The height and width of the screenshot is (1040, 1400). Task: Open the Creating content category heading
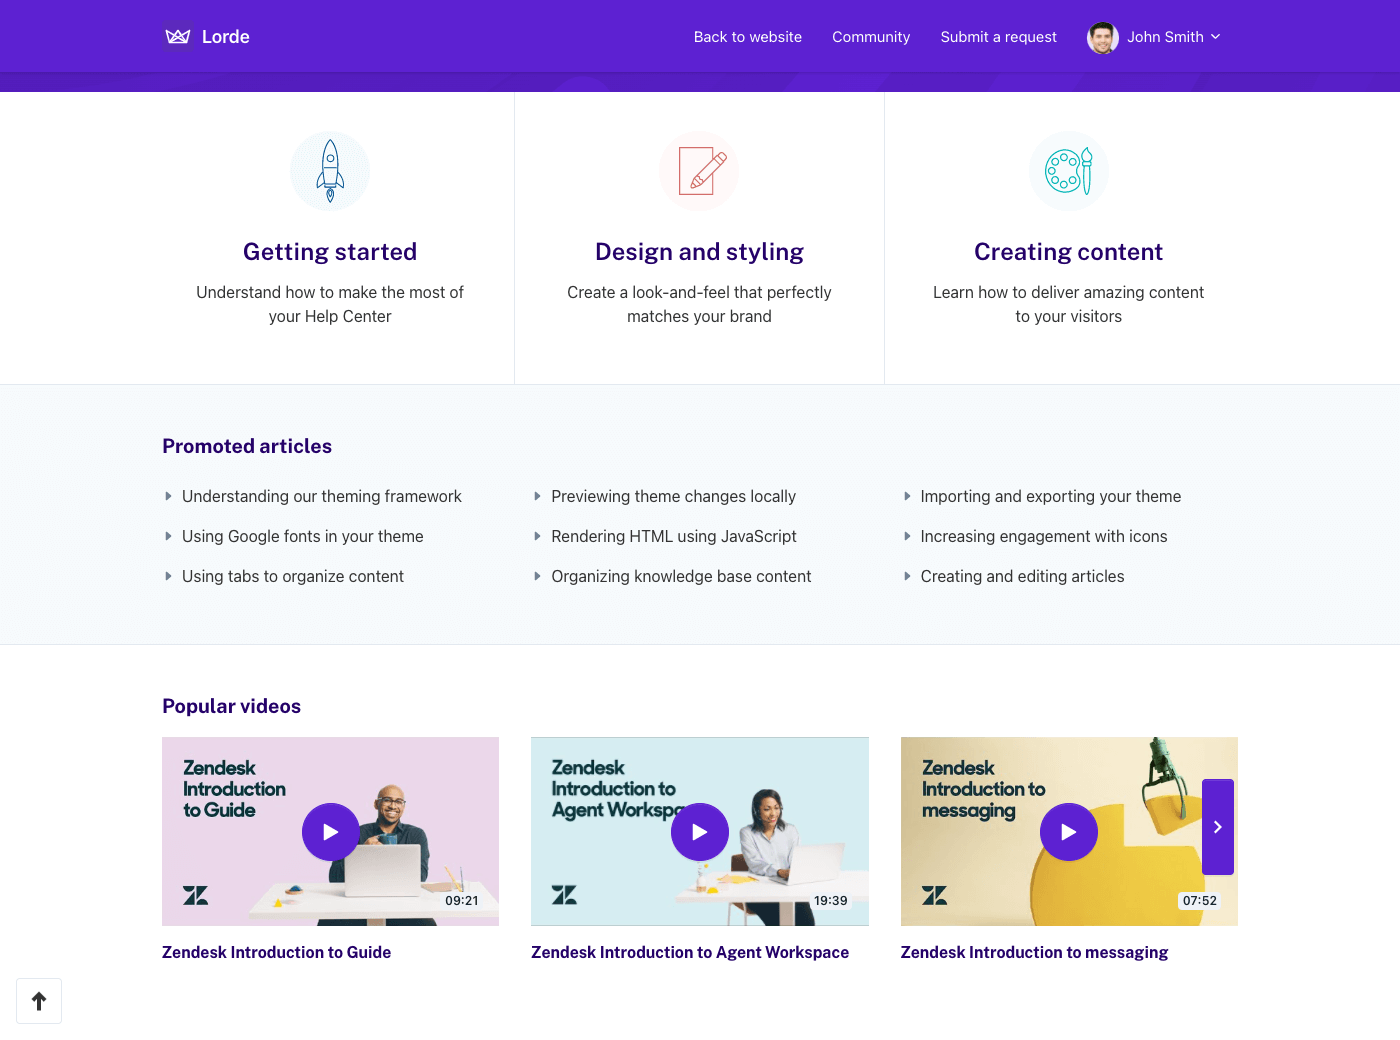pos(1069,252)
